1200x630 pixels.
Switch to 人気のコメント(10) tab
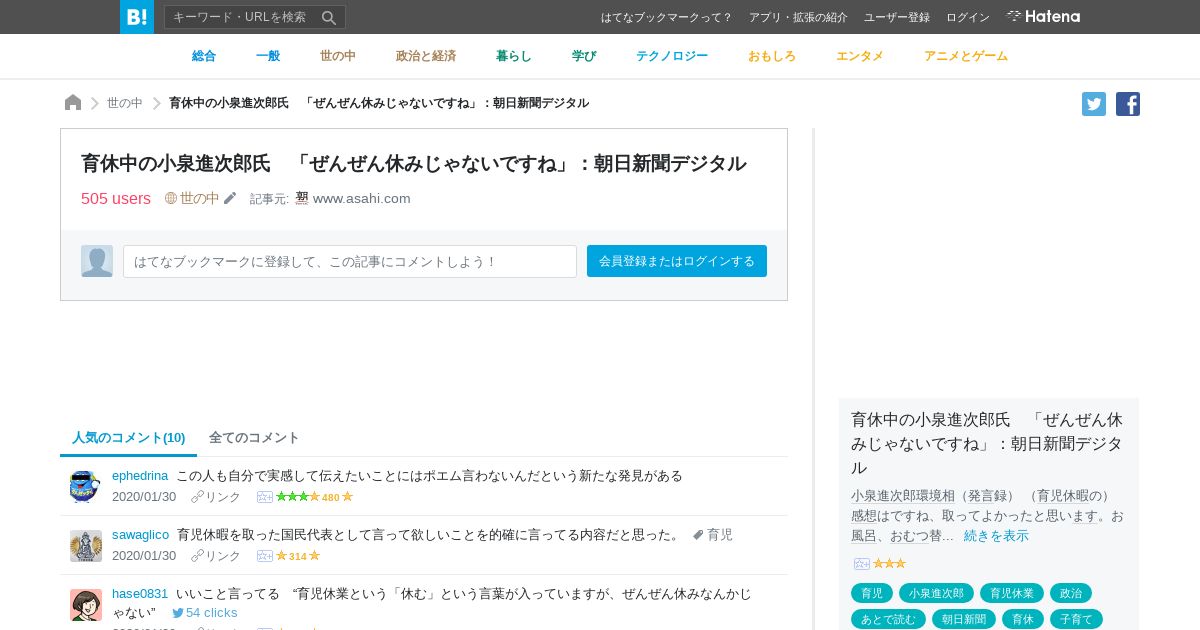pyautogui.click(x=129, y=438)
